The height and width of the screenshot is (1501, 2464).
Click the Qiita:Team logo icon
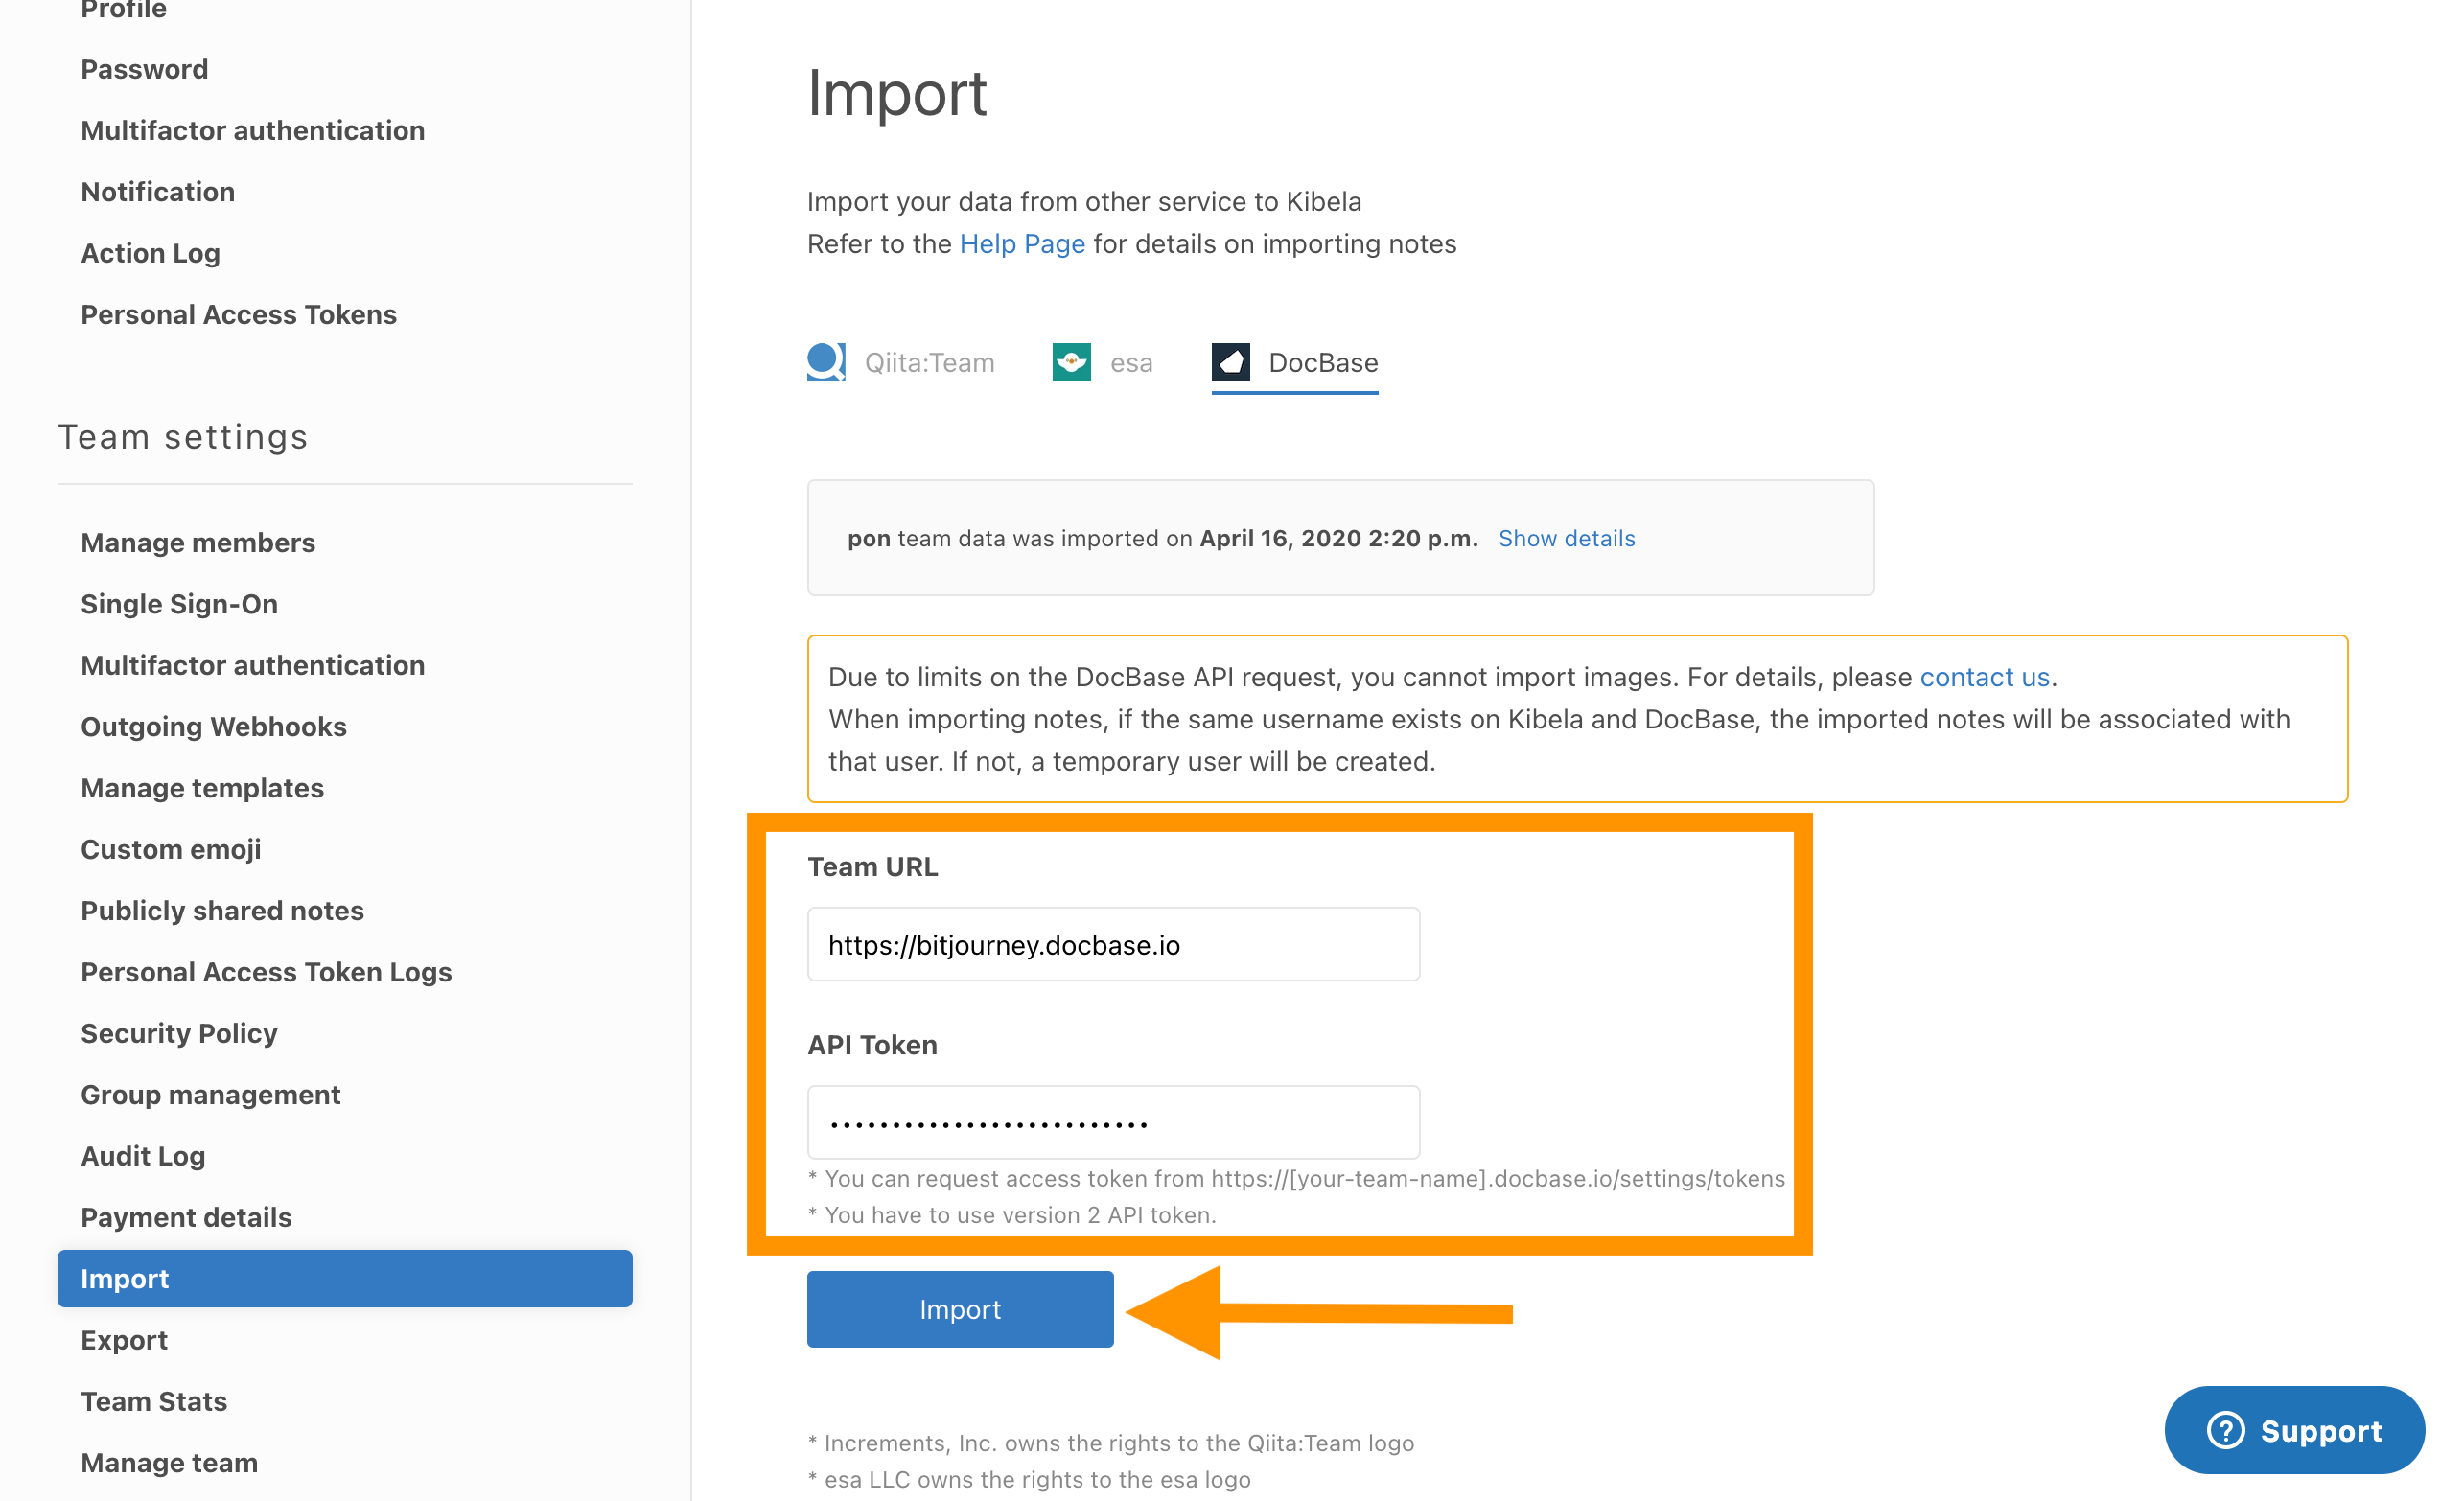point(825,361)
